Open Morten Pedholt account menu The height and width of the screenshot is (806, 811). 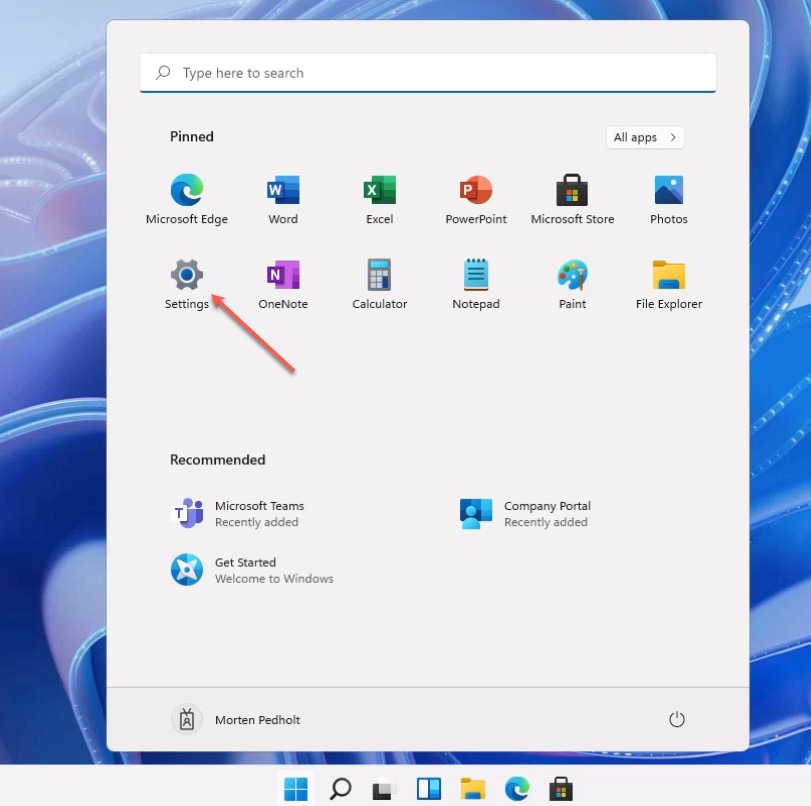(236, 720)
